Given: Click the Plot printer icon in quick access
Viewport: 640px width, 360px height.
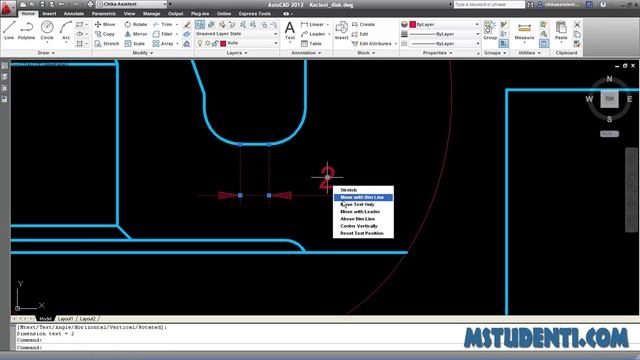Looking at the screenshot, I should [x=91, y=4].
